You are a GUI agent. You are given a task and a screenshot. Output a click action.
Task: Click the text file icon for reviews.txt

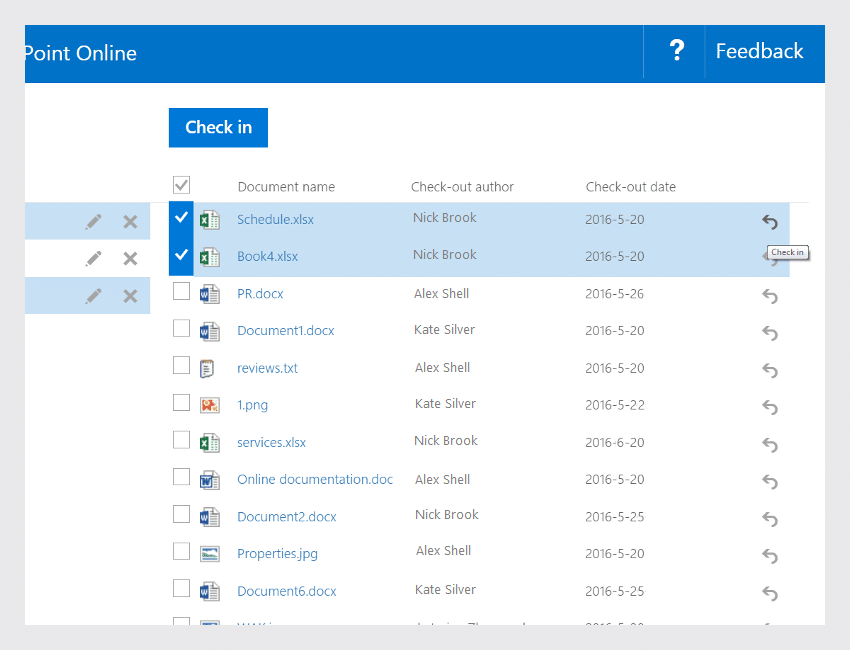(207, 369)
